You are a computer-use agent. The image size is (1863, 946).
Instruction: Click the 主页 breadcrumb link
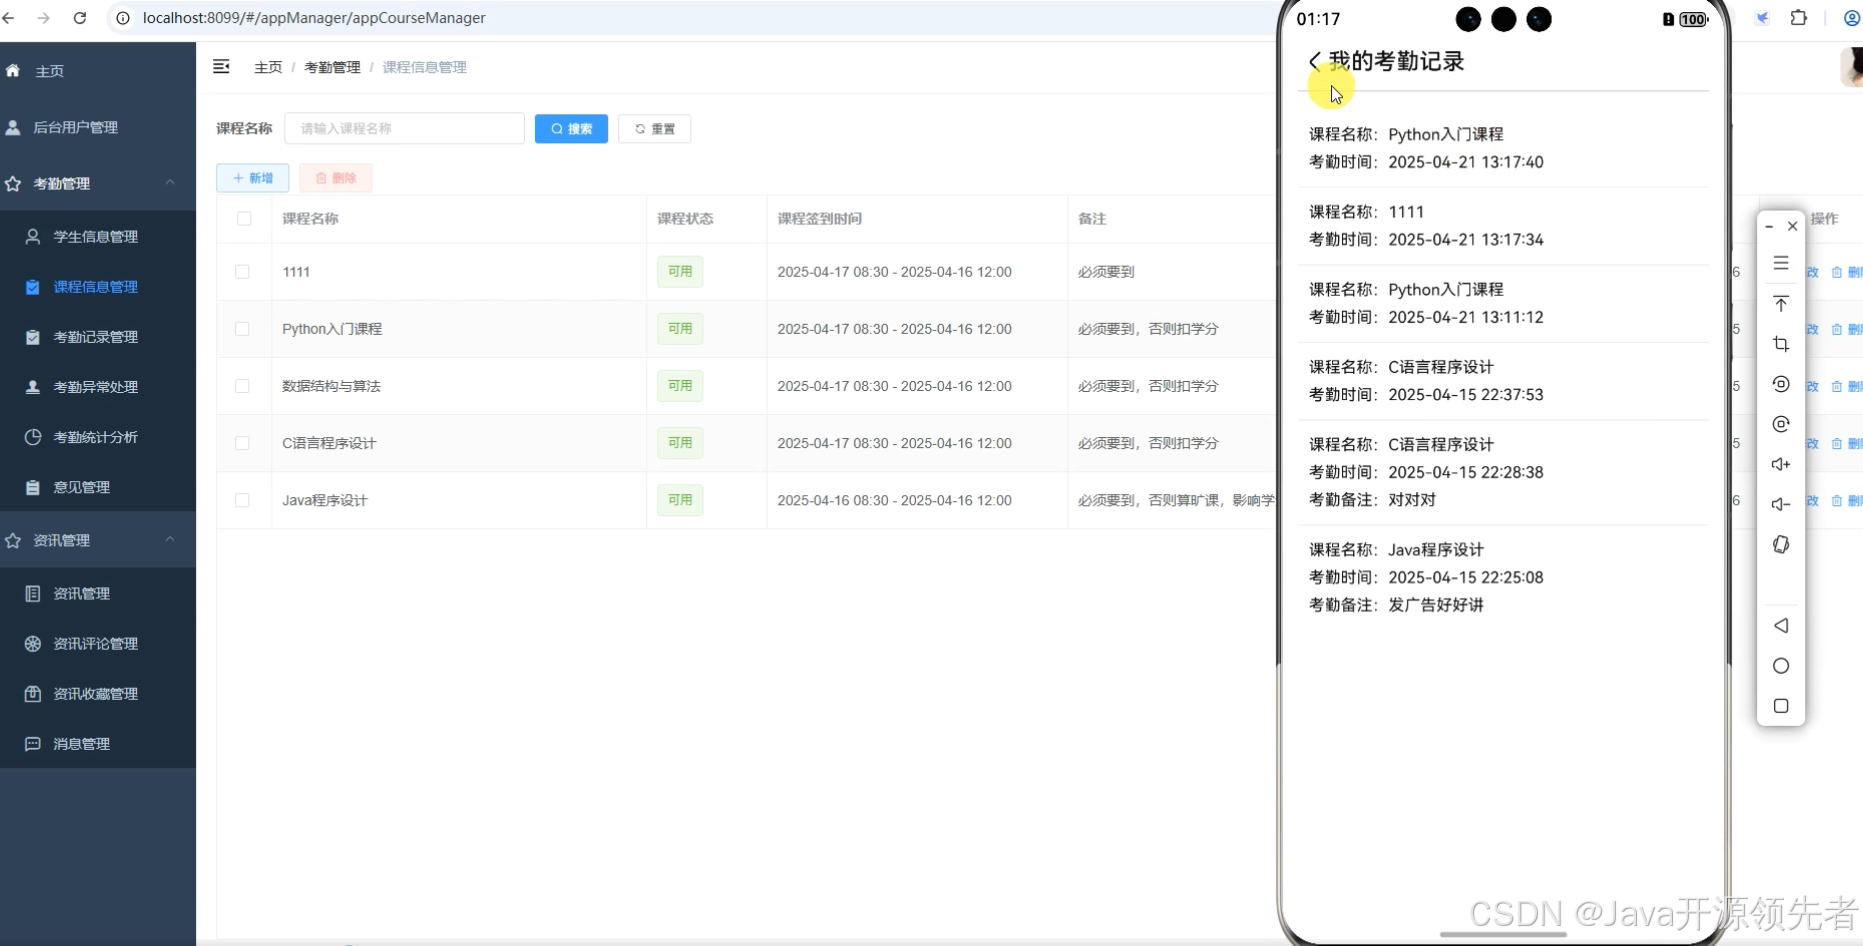click(268, 67)
